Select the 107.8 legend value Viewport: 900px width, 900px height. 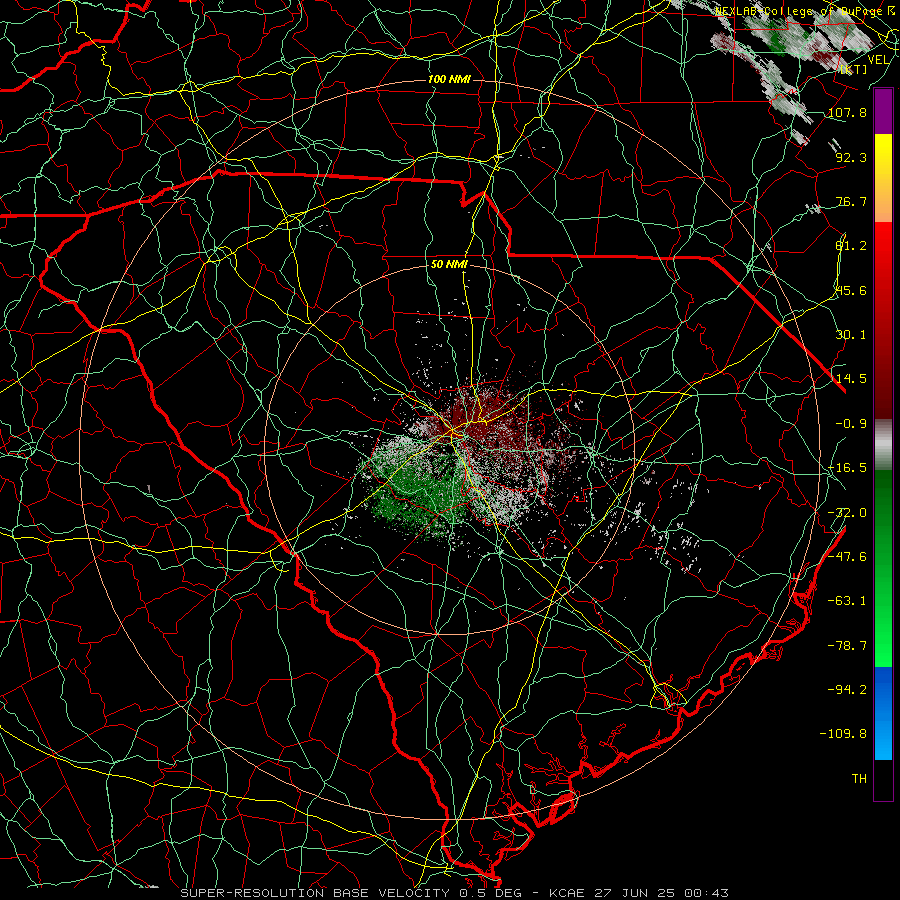click(847, 112)
